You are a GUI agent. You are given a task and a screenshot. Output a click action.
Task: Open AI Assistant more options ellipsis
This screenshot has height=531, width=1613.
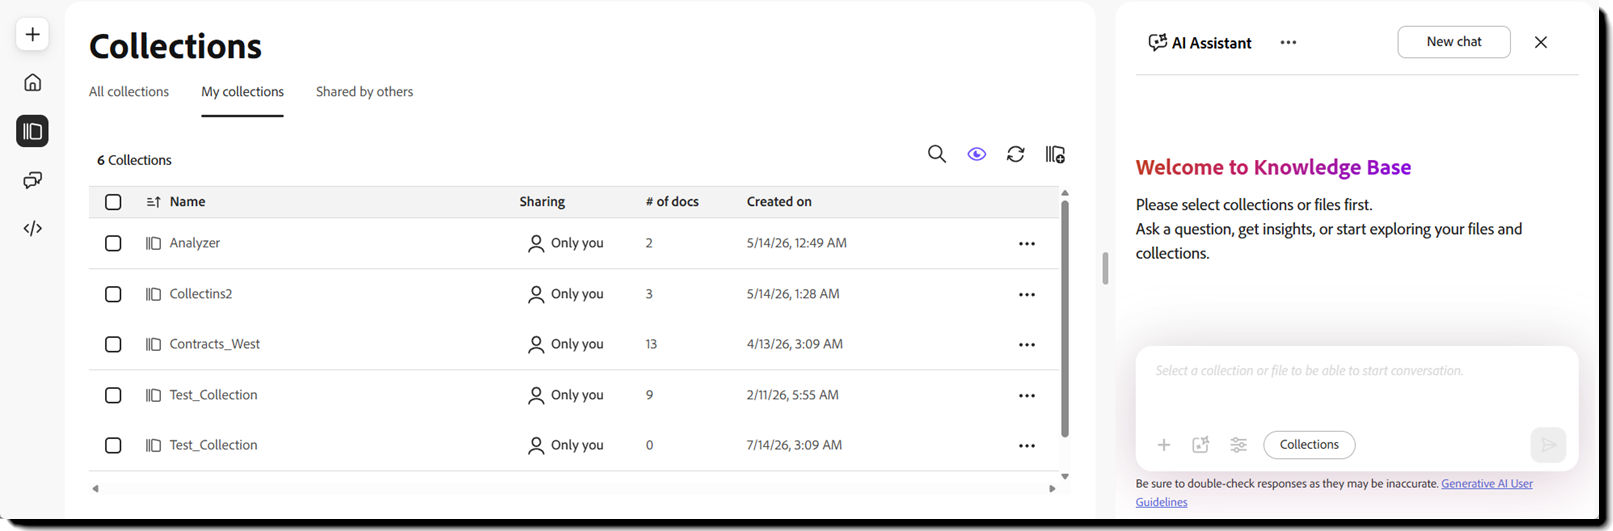[x=1288, y=42]
